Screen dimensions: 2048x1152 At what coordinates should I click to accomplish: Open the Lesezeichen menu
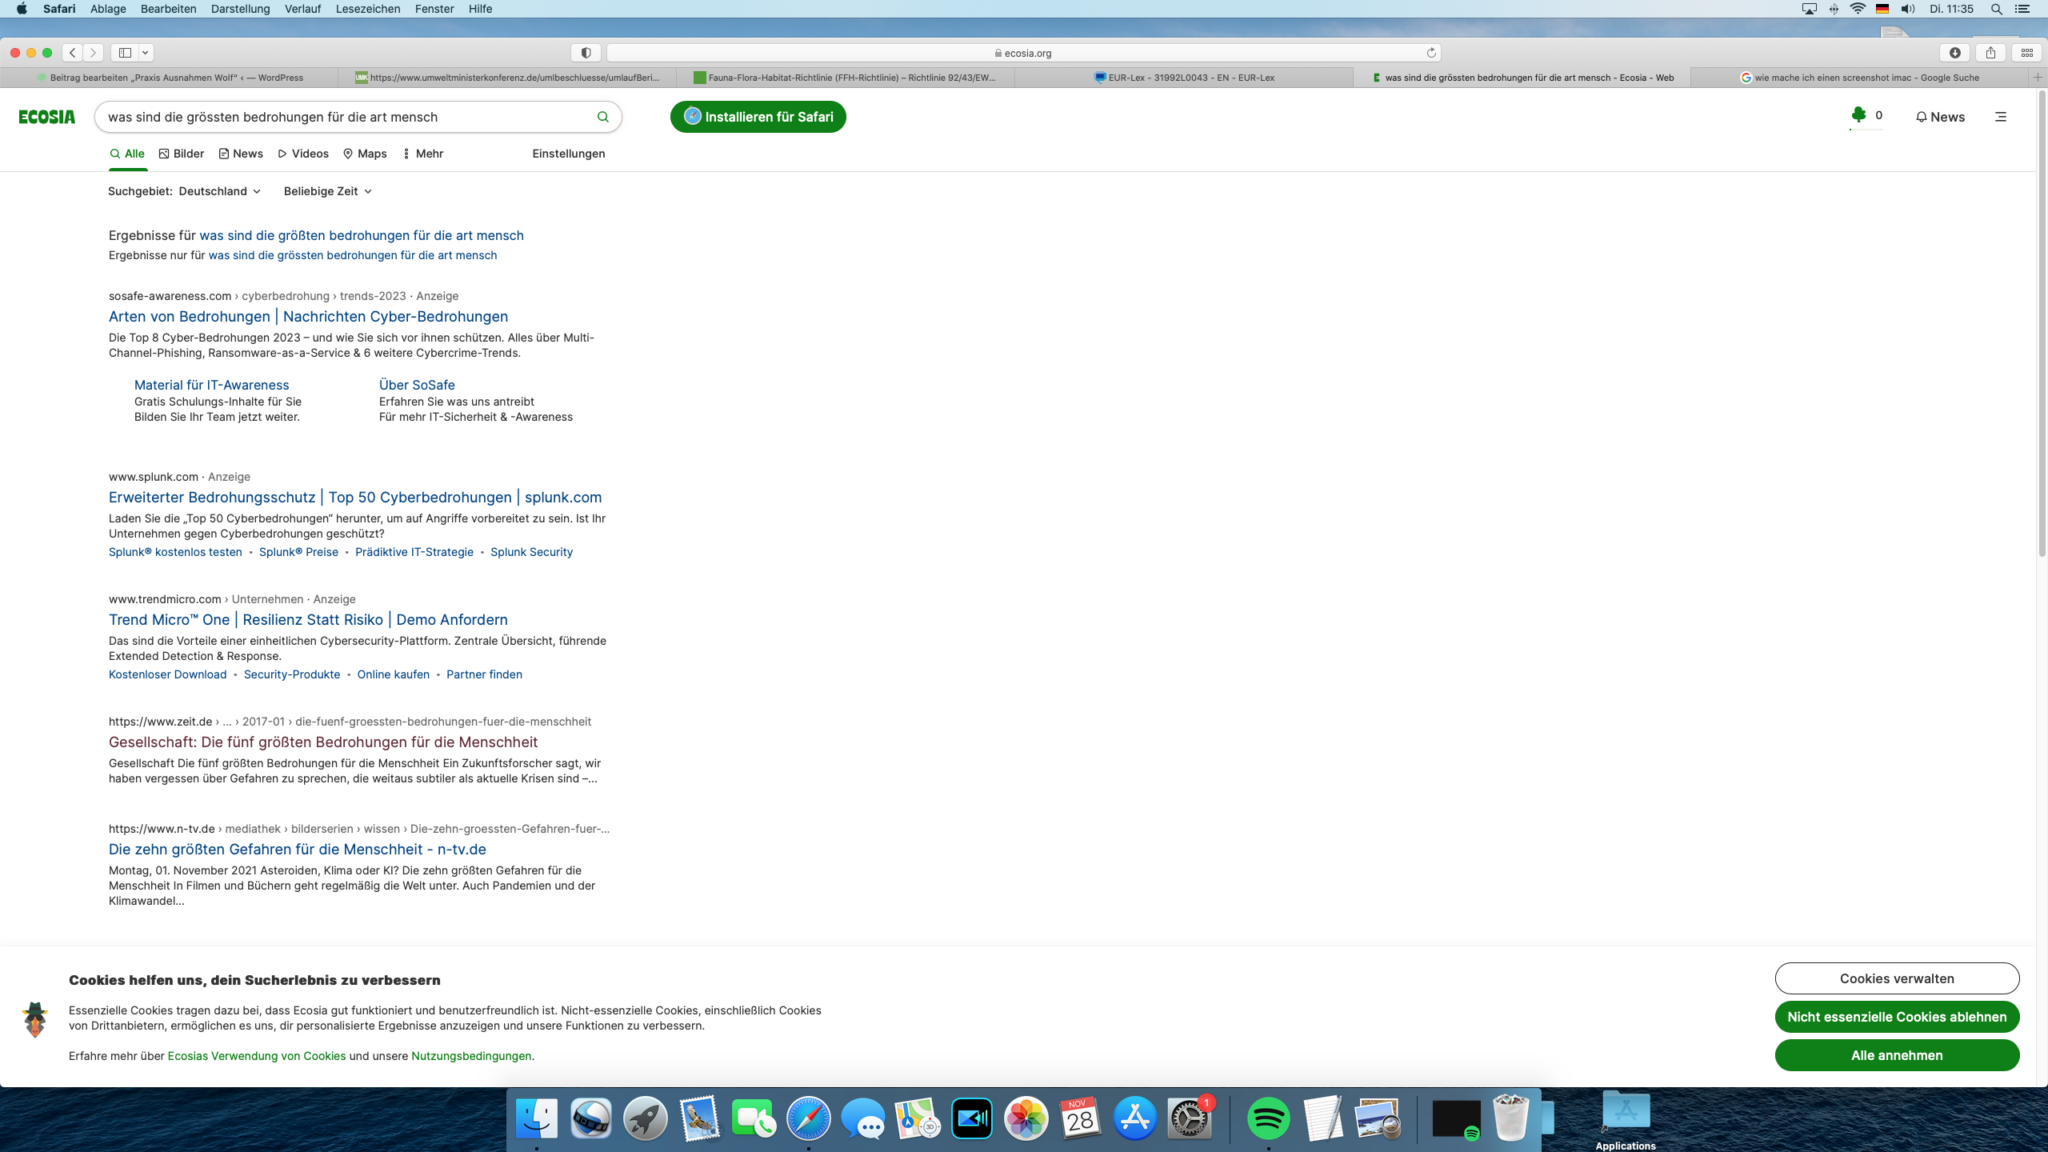(x=368, y=9)
